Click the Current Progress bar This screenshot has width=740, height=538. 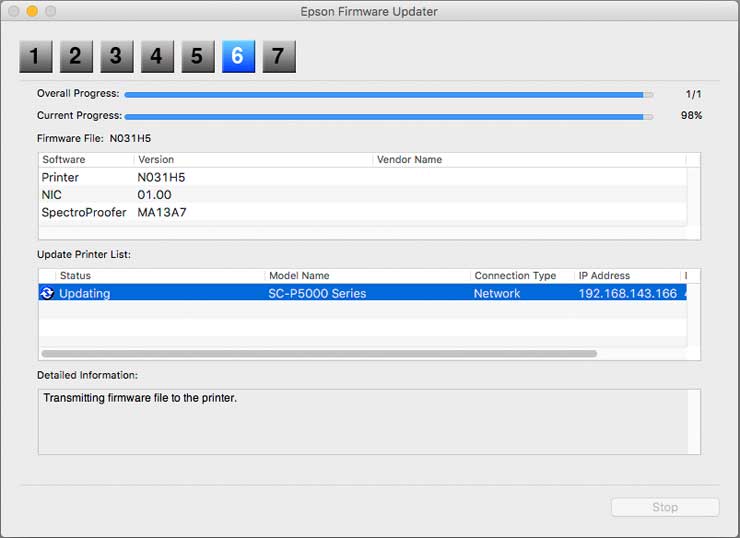pos(389,116)
